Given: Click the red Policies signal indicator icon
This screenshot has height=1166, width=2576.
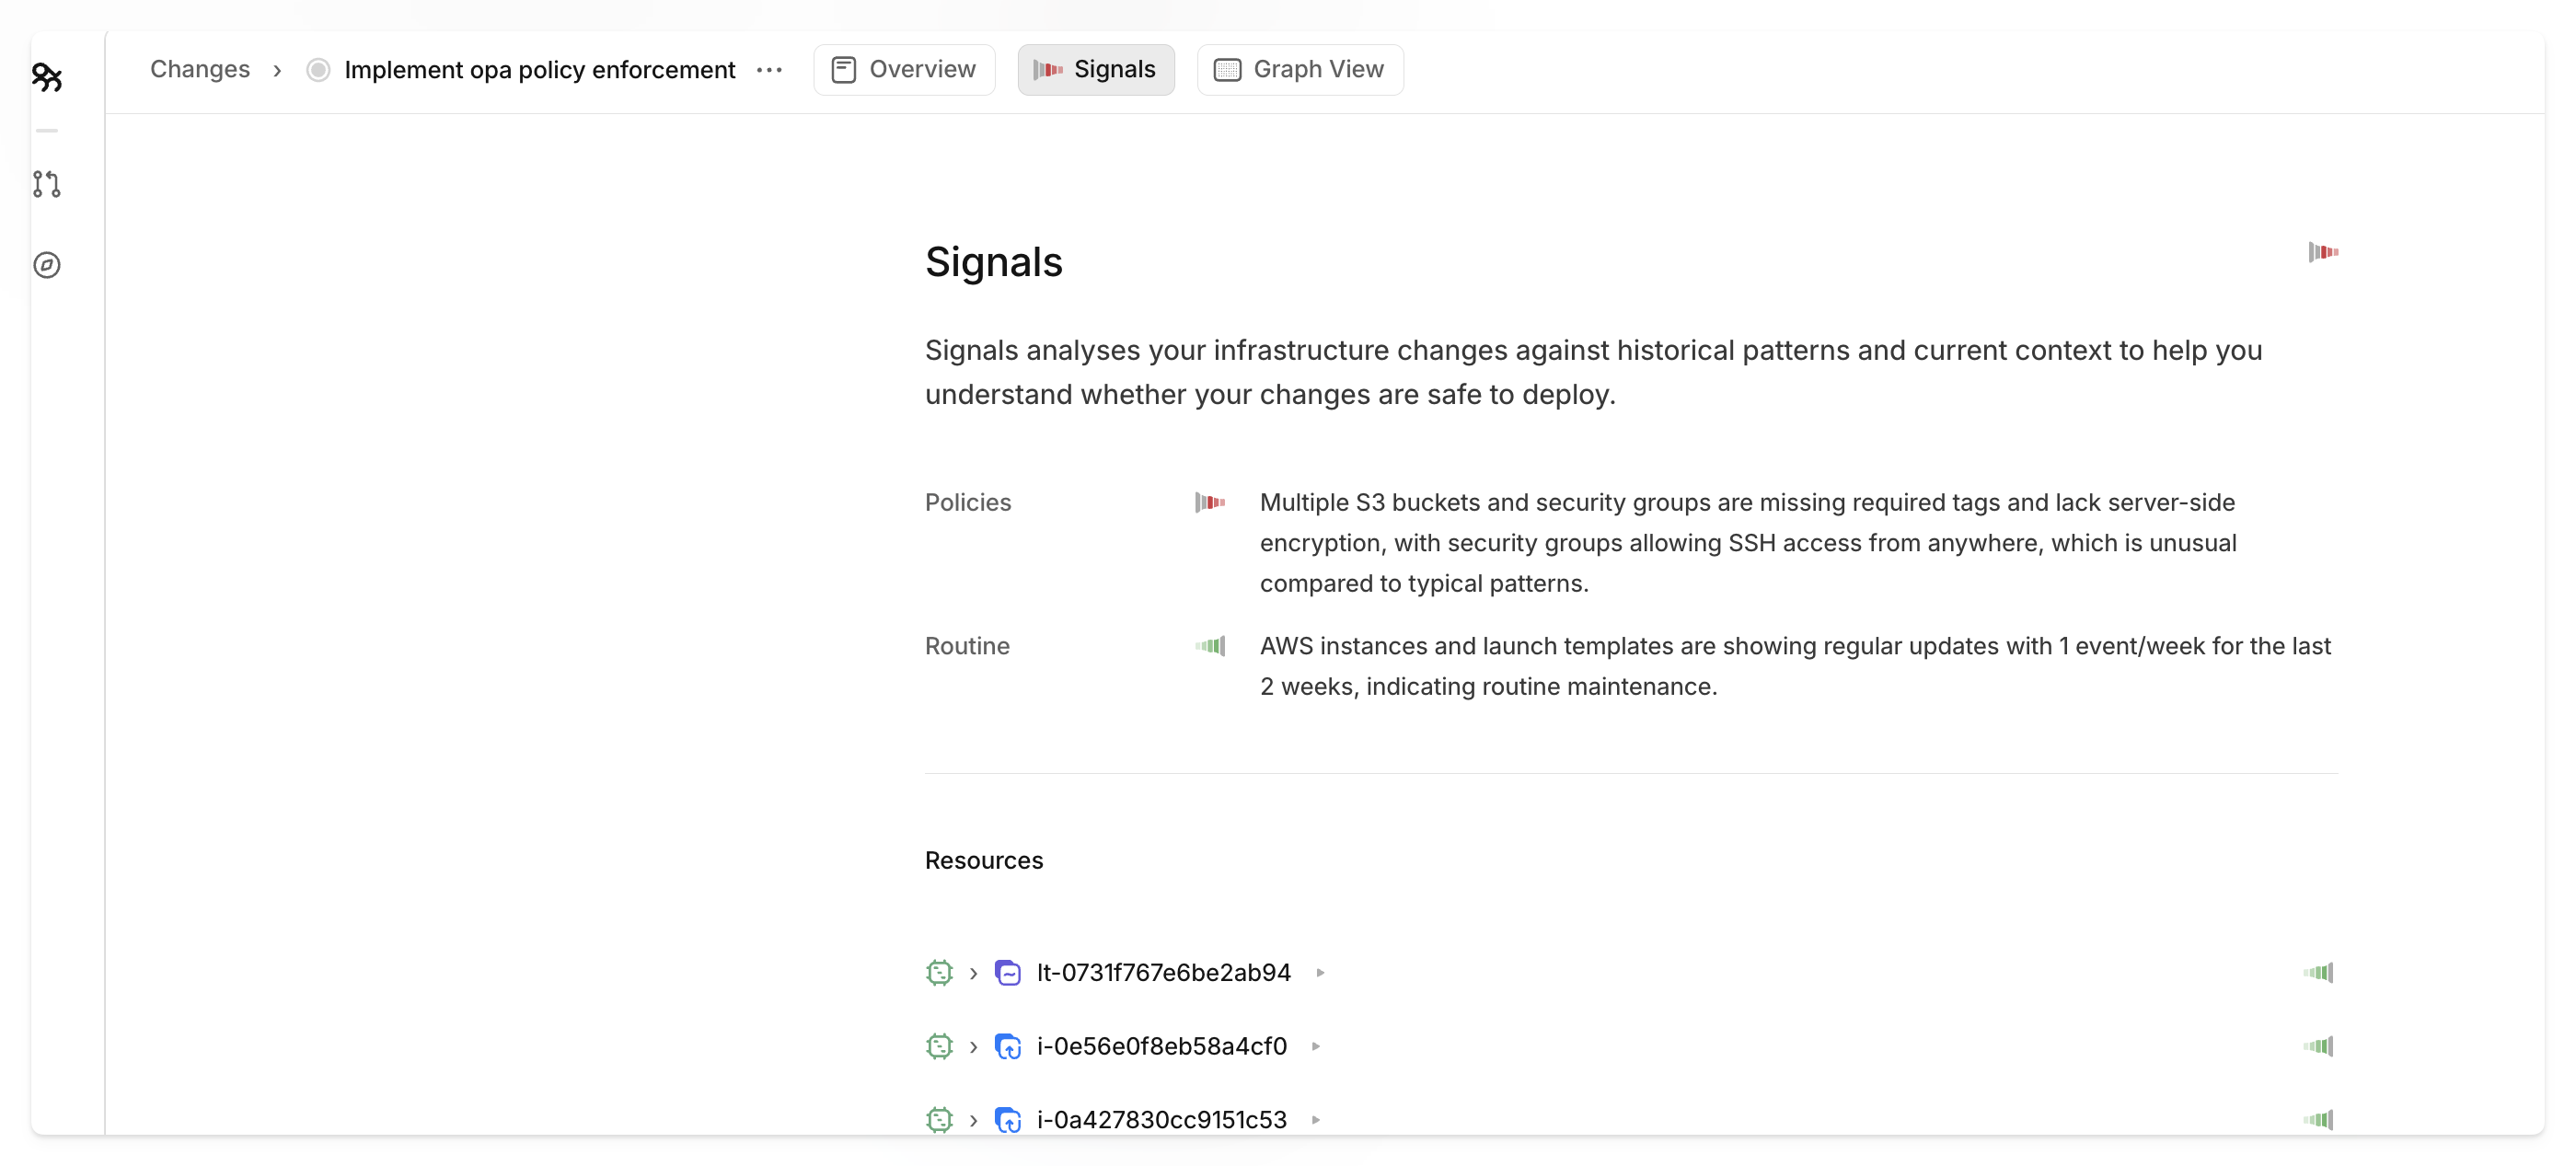Looking at the screenshot, I should pos(1209,502).
